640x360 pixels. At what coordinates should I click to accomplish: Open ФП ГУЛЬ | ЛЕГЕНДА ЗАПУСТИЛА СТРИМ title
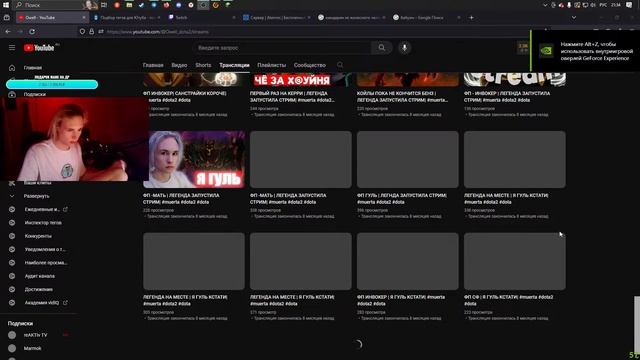pyautogui.click(x=402, y=199)
